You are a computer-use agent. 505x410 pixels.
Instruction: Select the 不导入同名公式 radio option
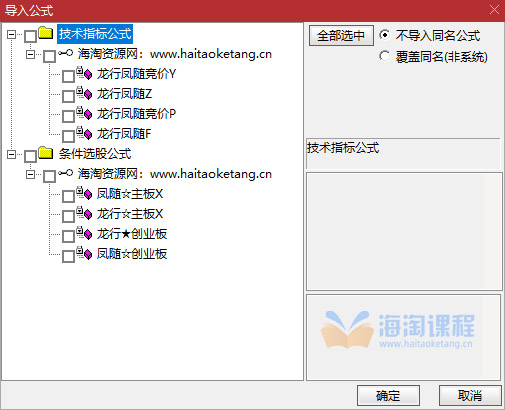tap(384, 35)
